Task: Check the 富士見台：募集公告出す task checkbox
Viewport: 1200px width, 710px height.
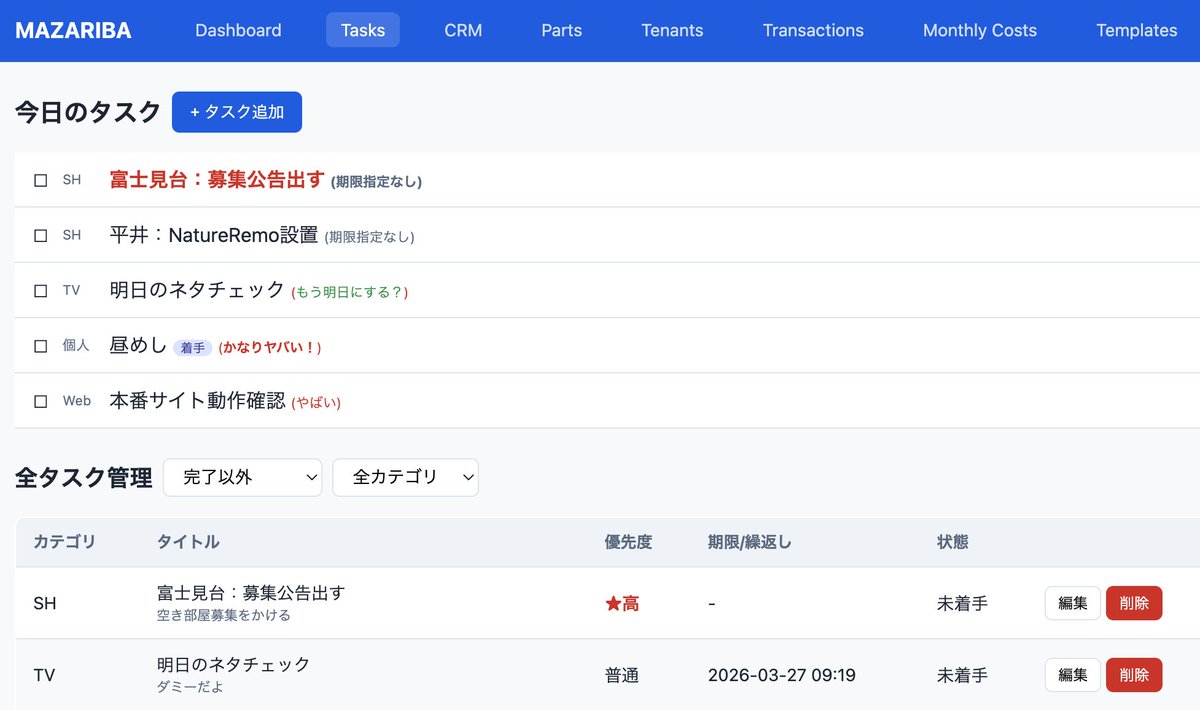Action: [x=40, y=180]
